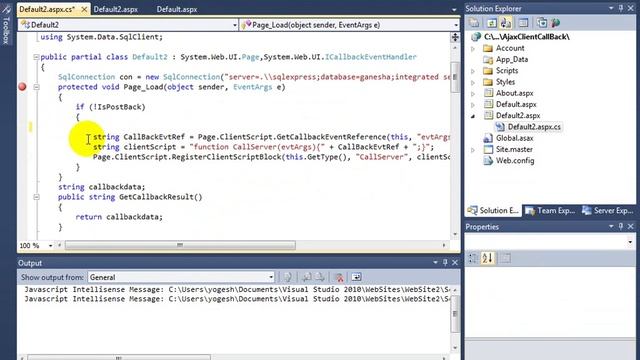Screen dimensions: 640x360
Task: Click the Find Message in Code icon
Action: pyautogui.click(x=288, y=277)
